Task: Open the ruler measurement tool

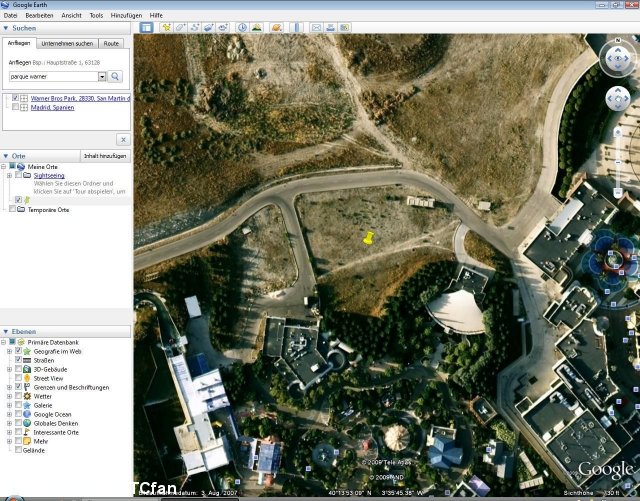Action: (296, 28)
